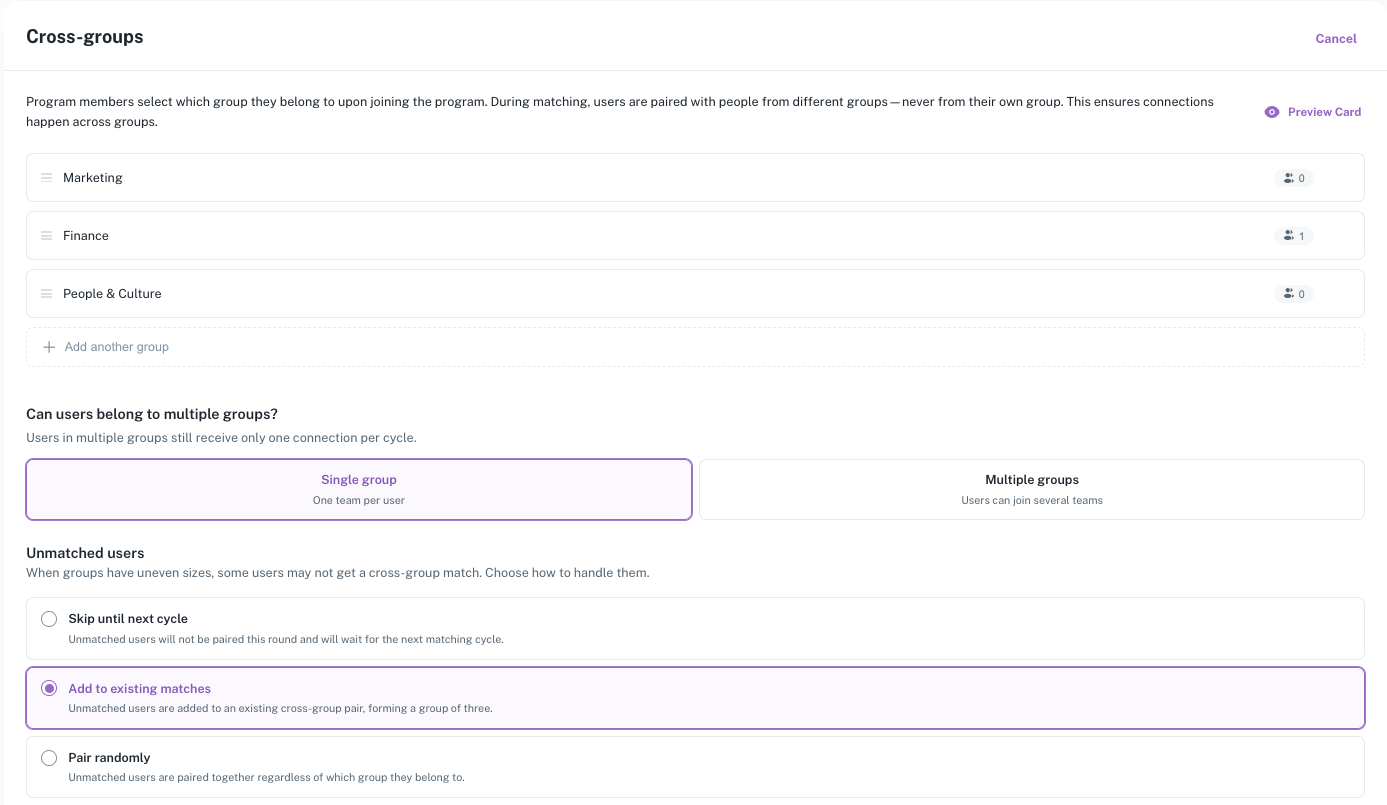The height and width of the screenshot is (805, 1387).
Task: Click the Cross-groups heading
Action: [x=85, y=37]
